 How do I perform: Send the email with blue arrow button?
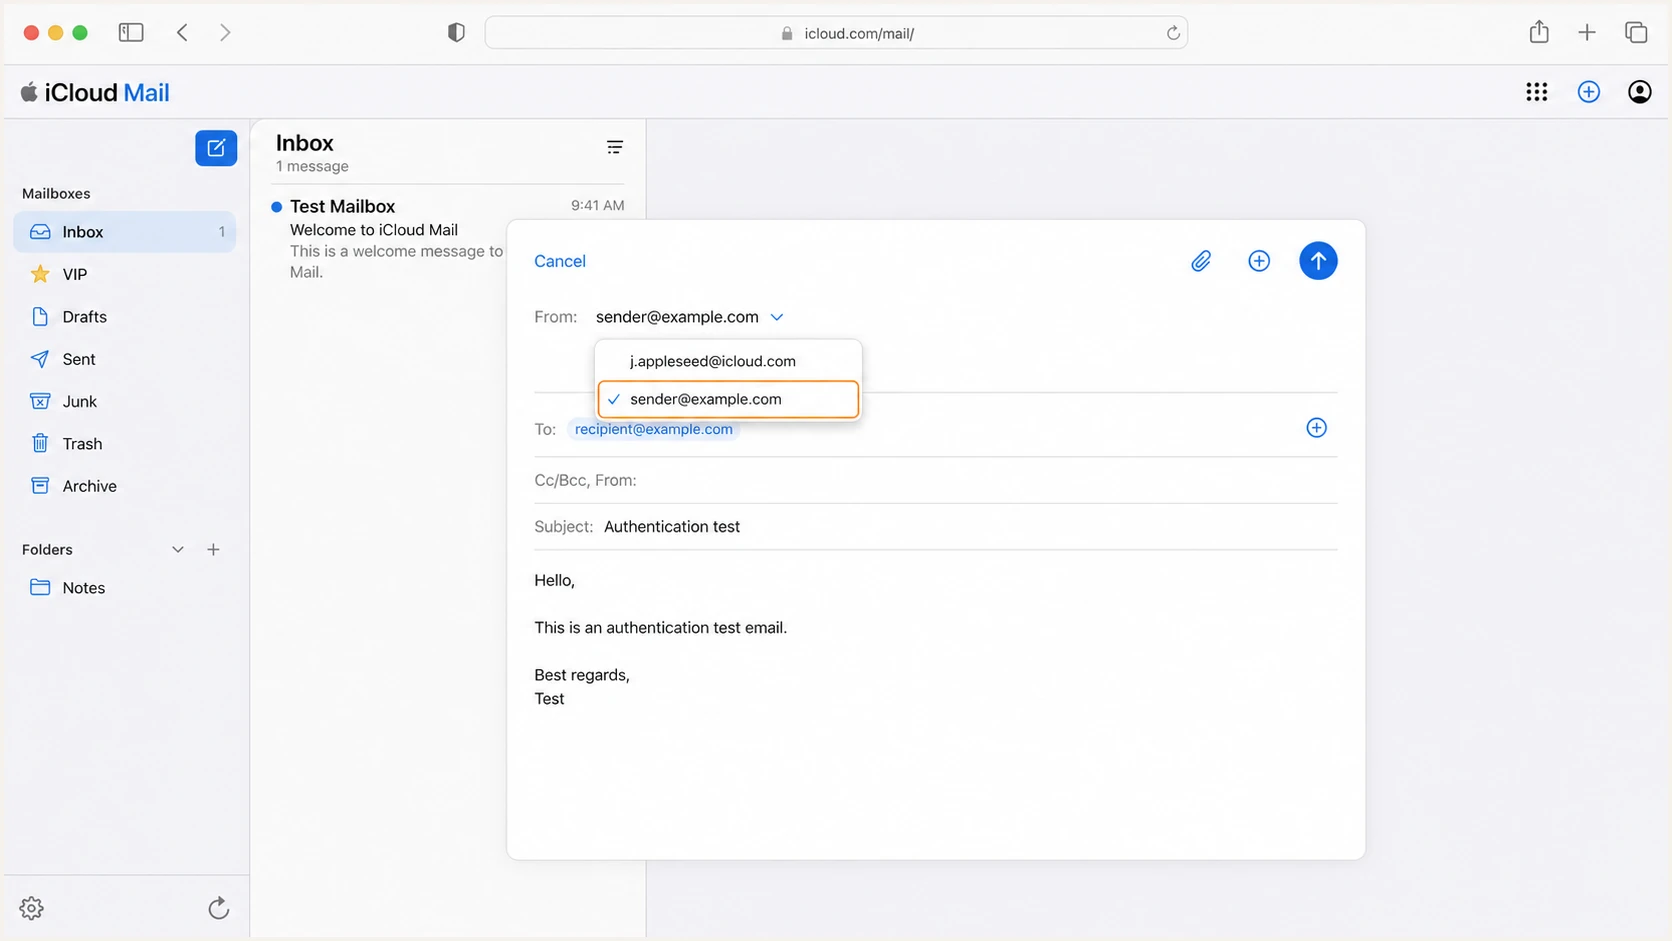(x=1318, y=261)
